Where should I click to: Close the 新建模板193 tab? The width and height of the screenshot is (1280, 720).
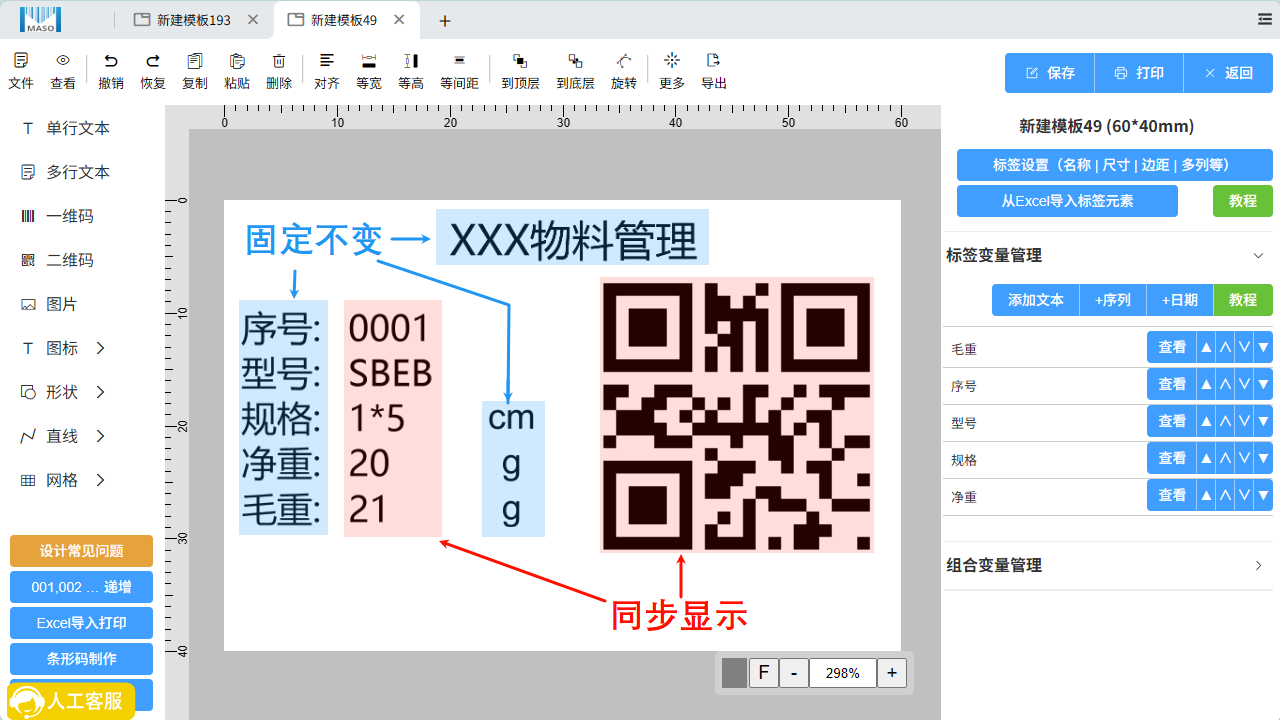tap(253, 20)
